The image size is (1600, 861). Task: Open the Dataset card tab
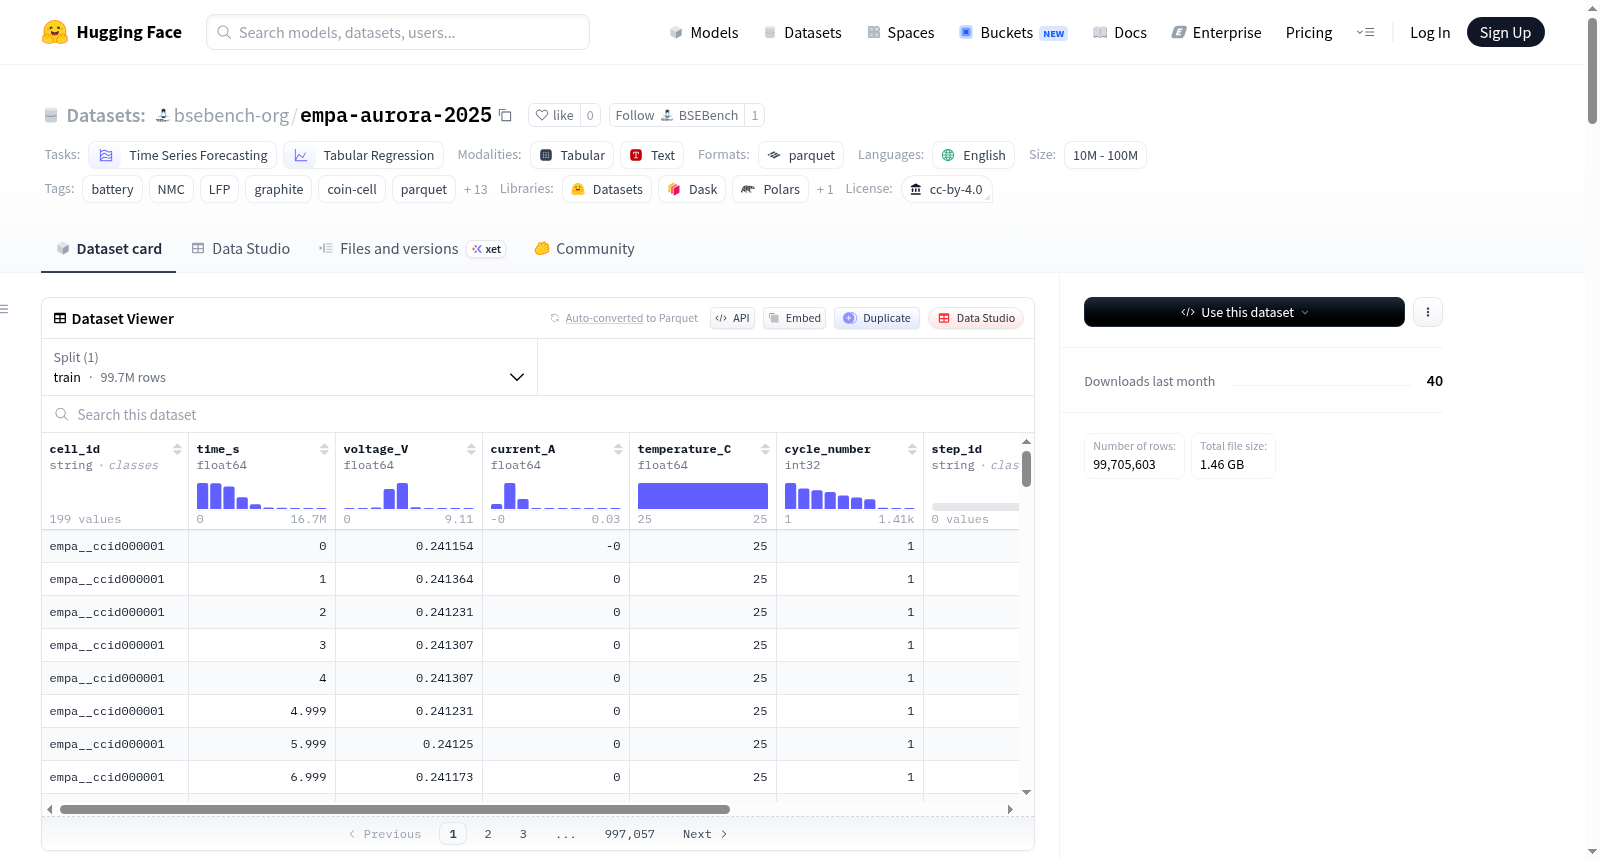108,249
